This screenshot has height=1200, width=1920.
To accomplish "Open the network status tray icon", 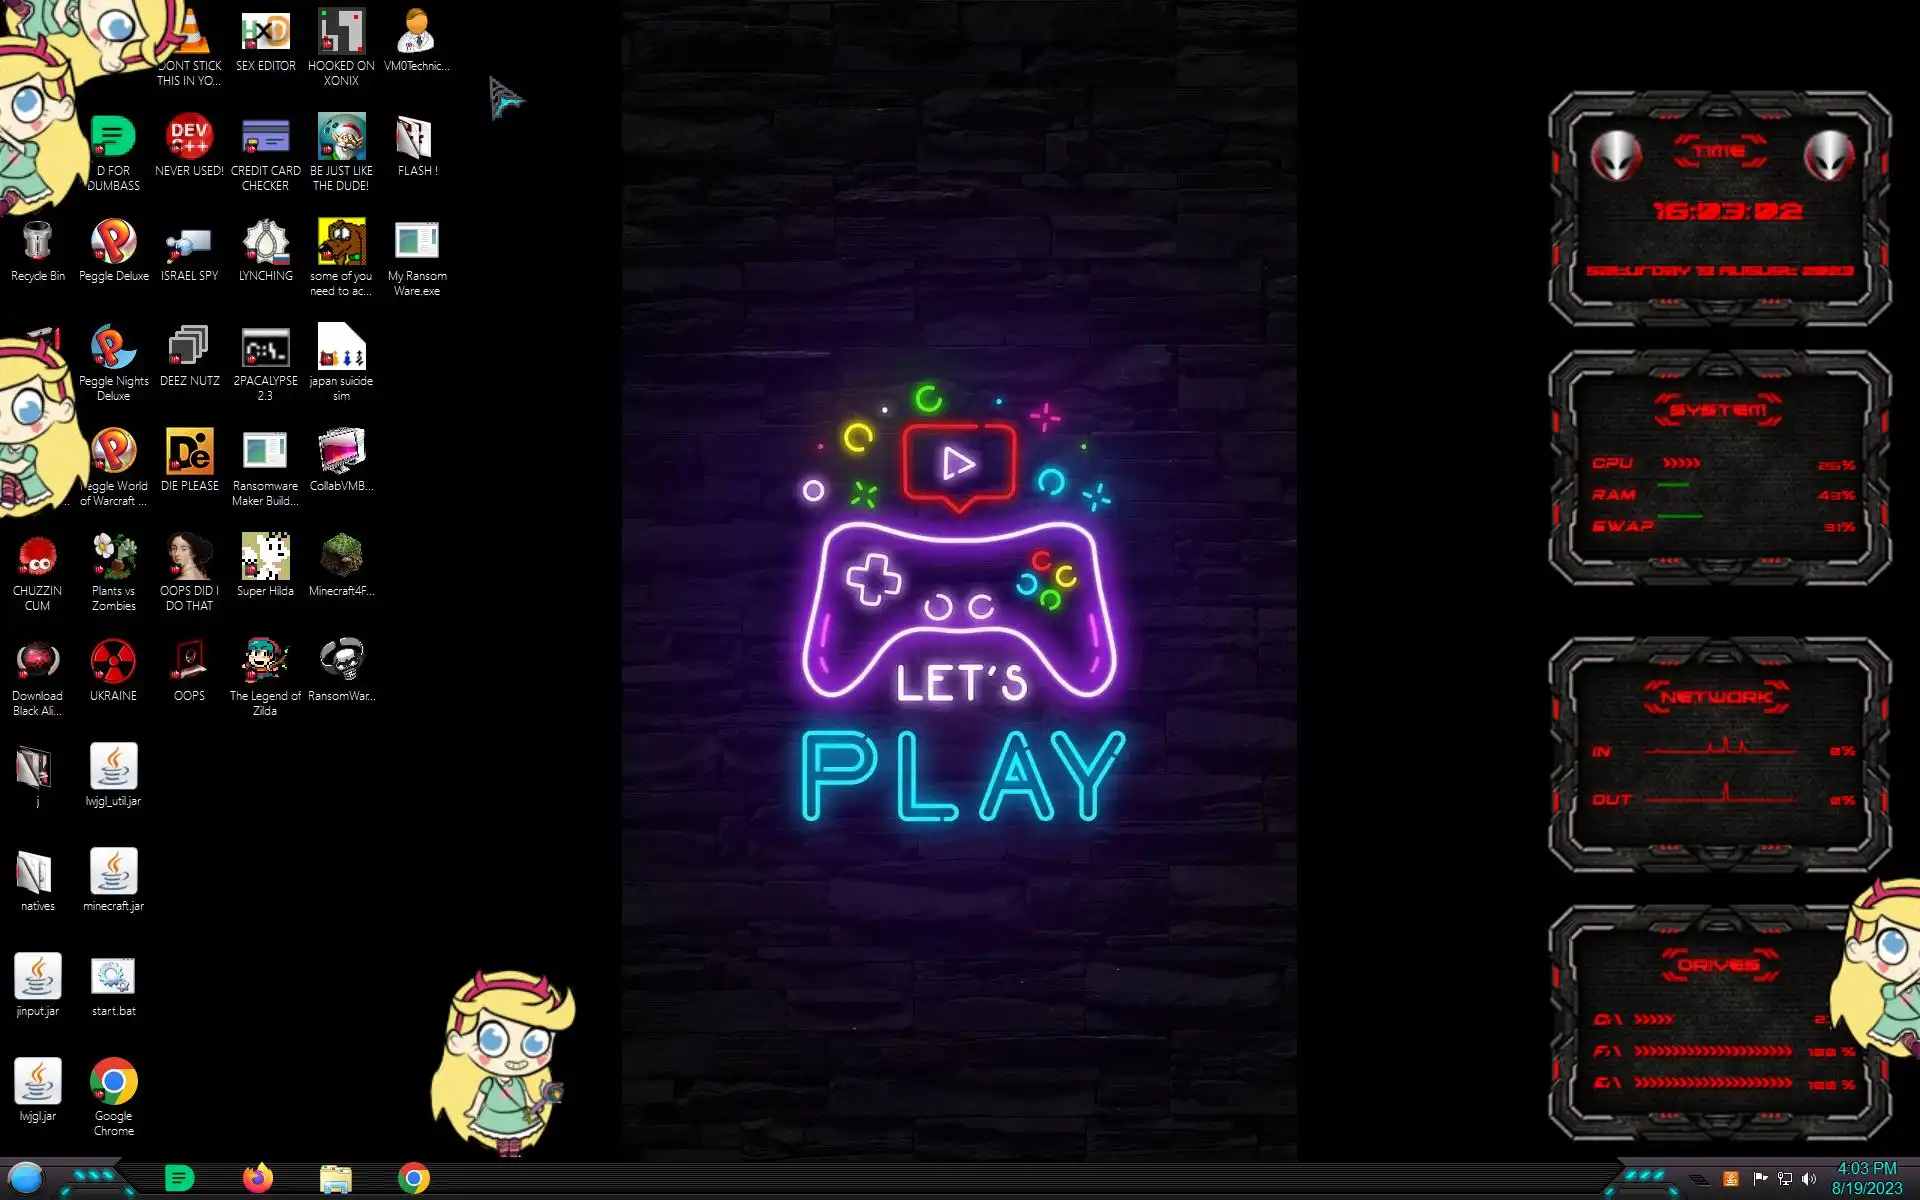I will tap(1785, 1179).
